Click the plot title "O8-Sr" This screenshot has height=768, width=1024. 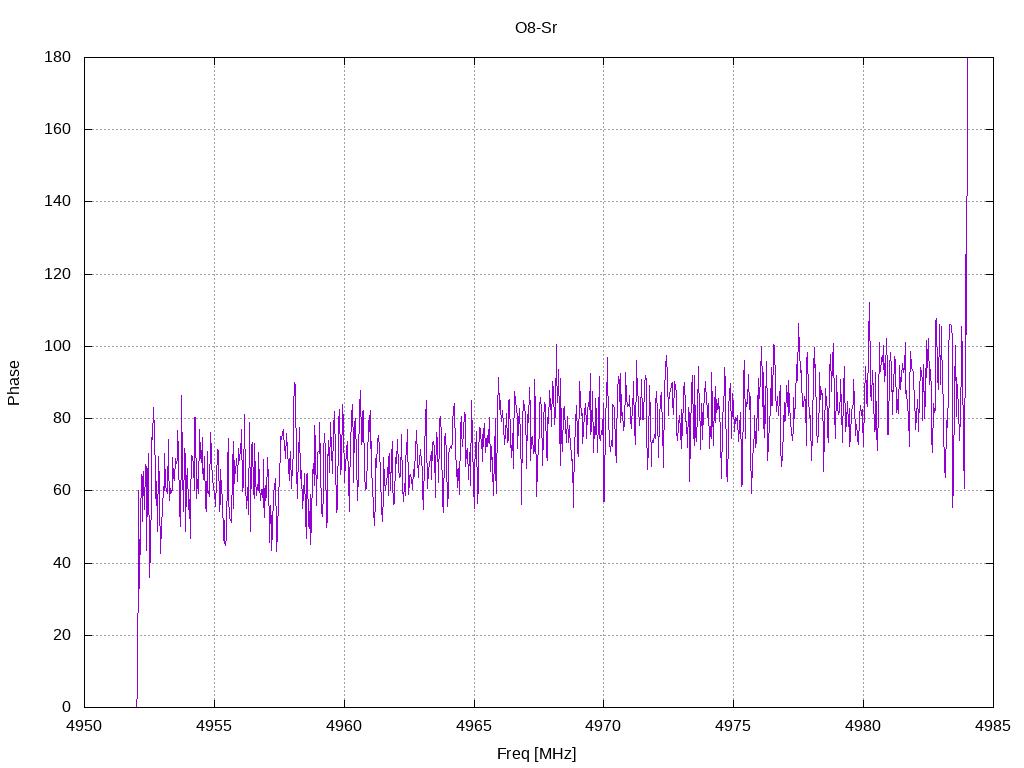(536, 28)
